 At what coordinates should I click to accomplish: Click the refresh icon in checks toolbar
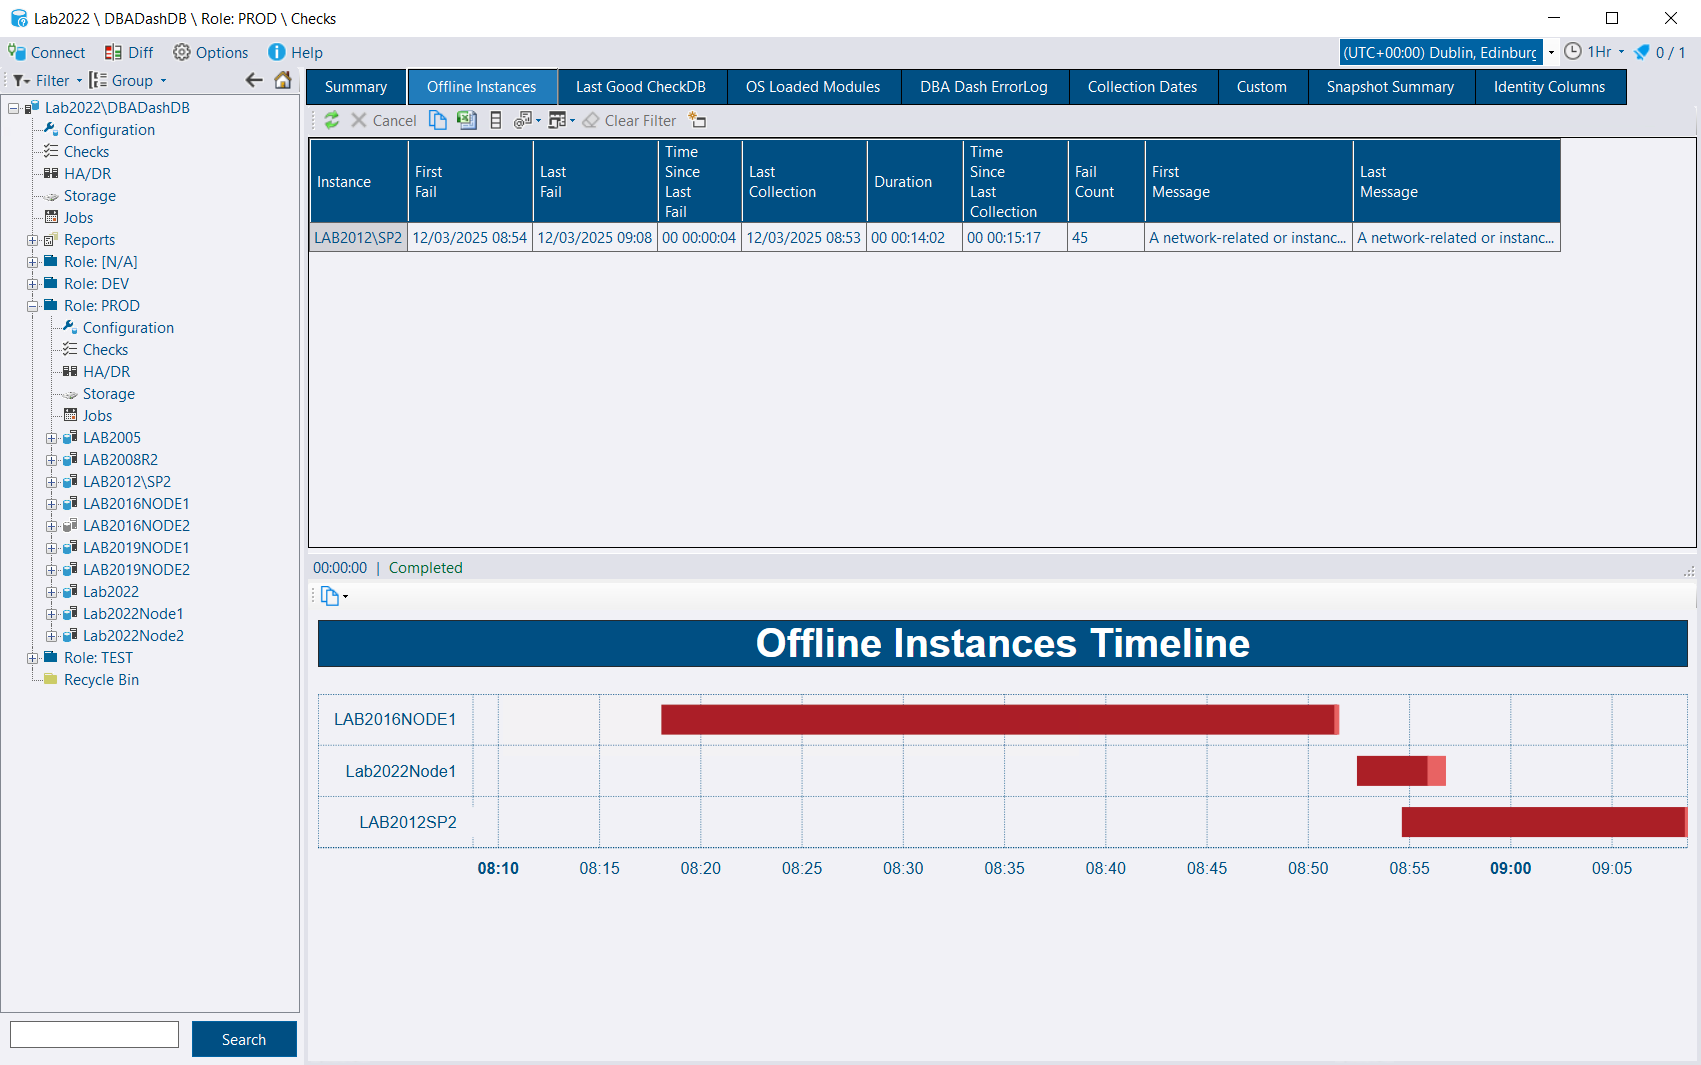332,120
